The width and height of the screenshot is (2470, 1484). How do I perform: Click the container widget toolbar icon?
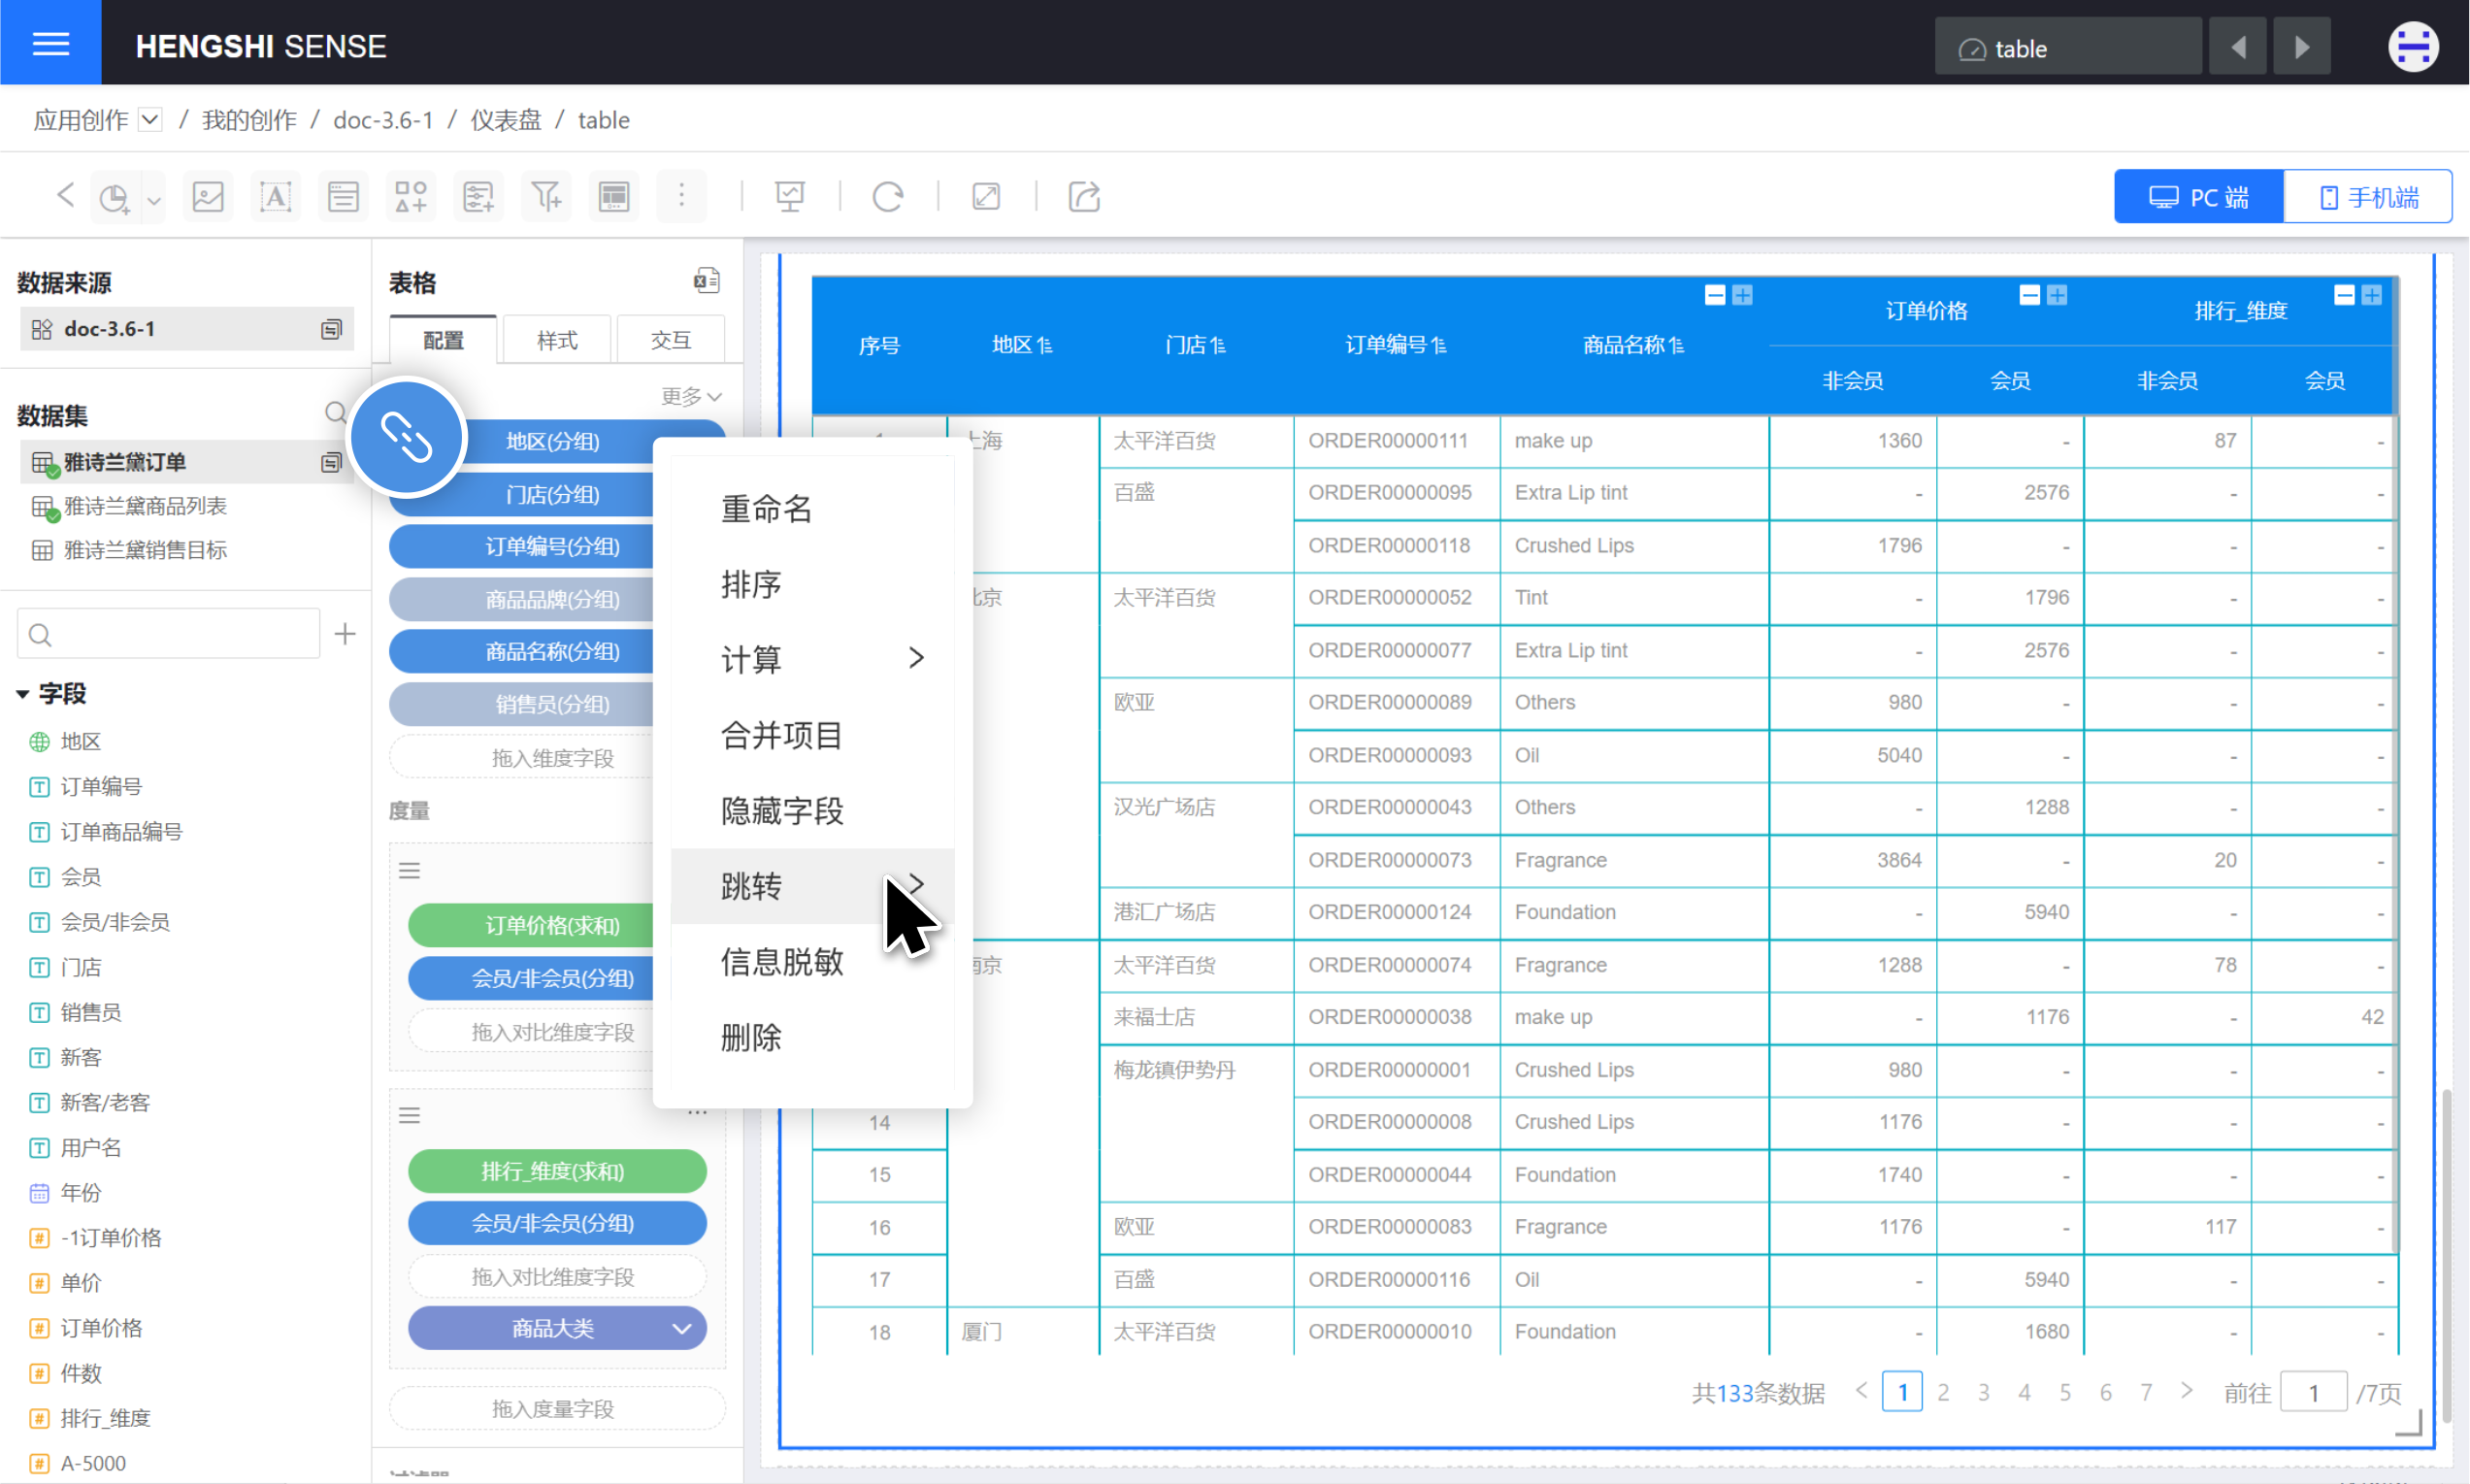(343, 197)
